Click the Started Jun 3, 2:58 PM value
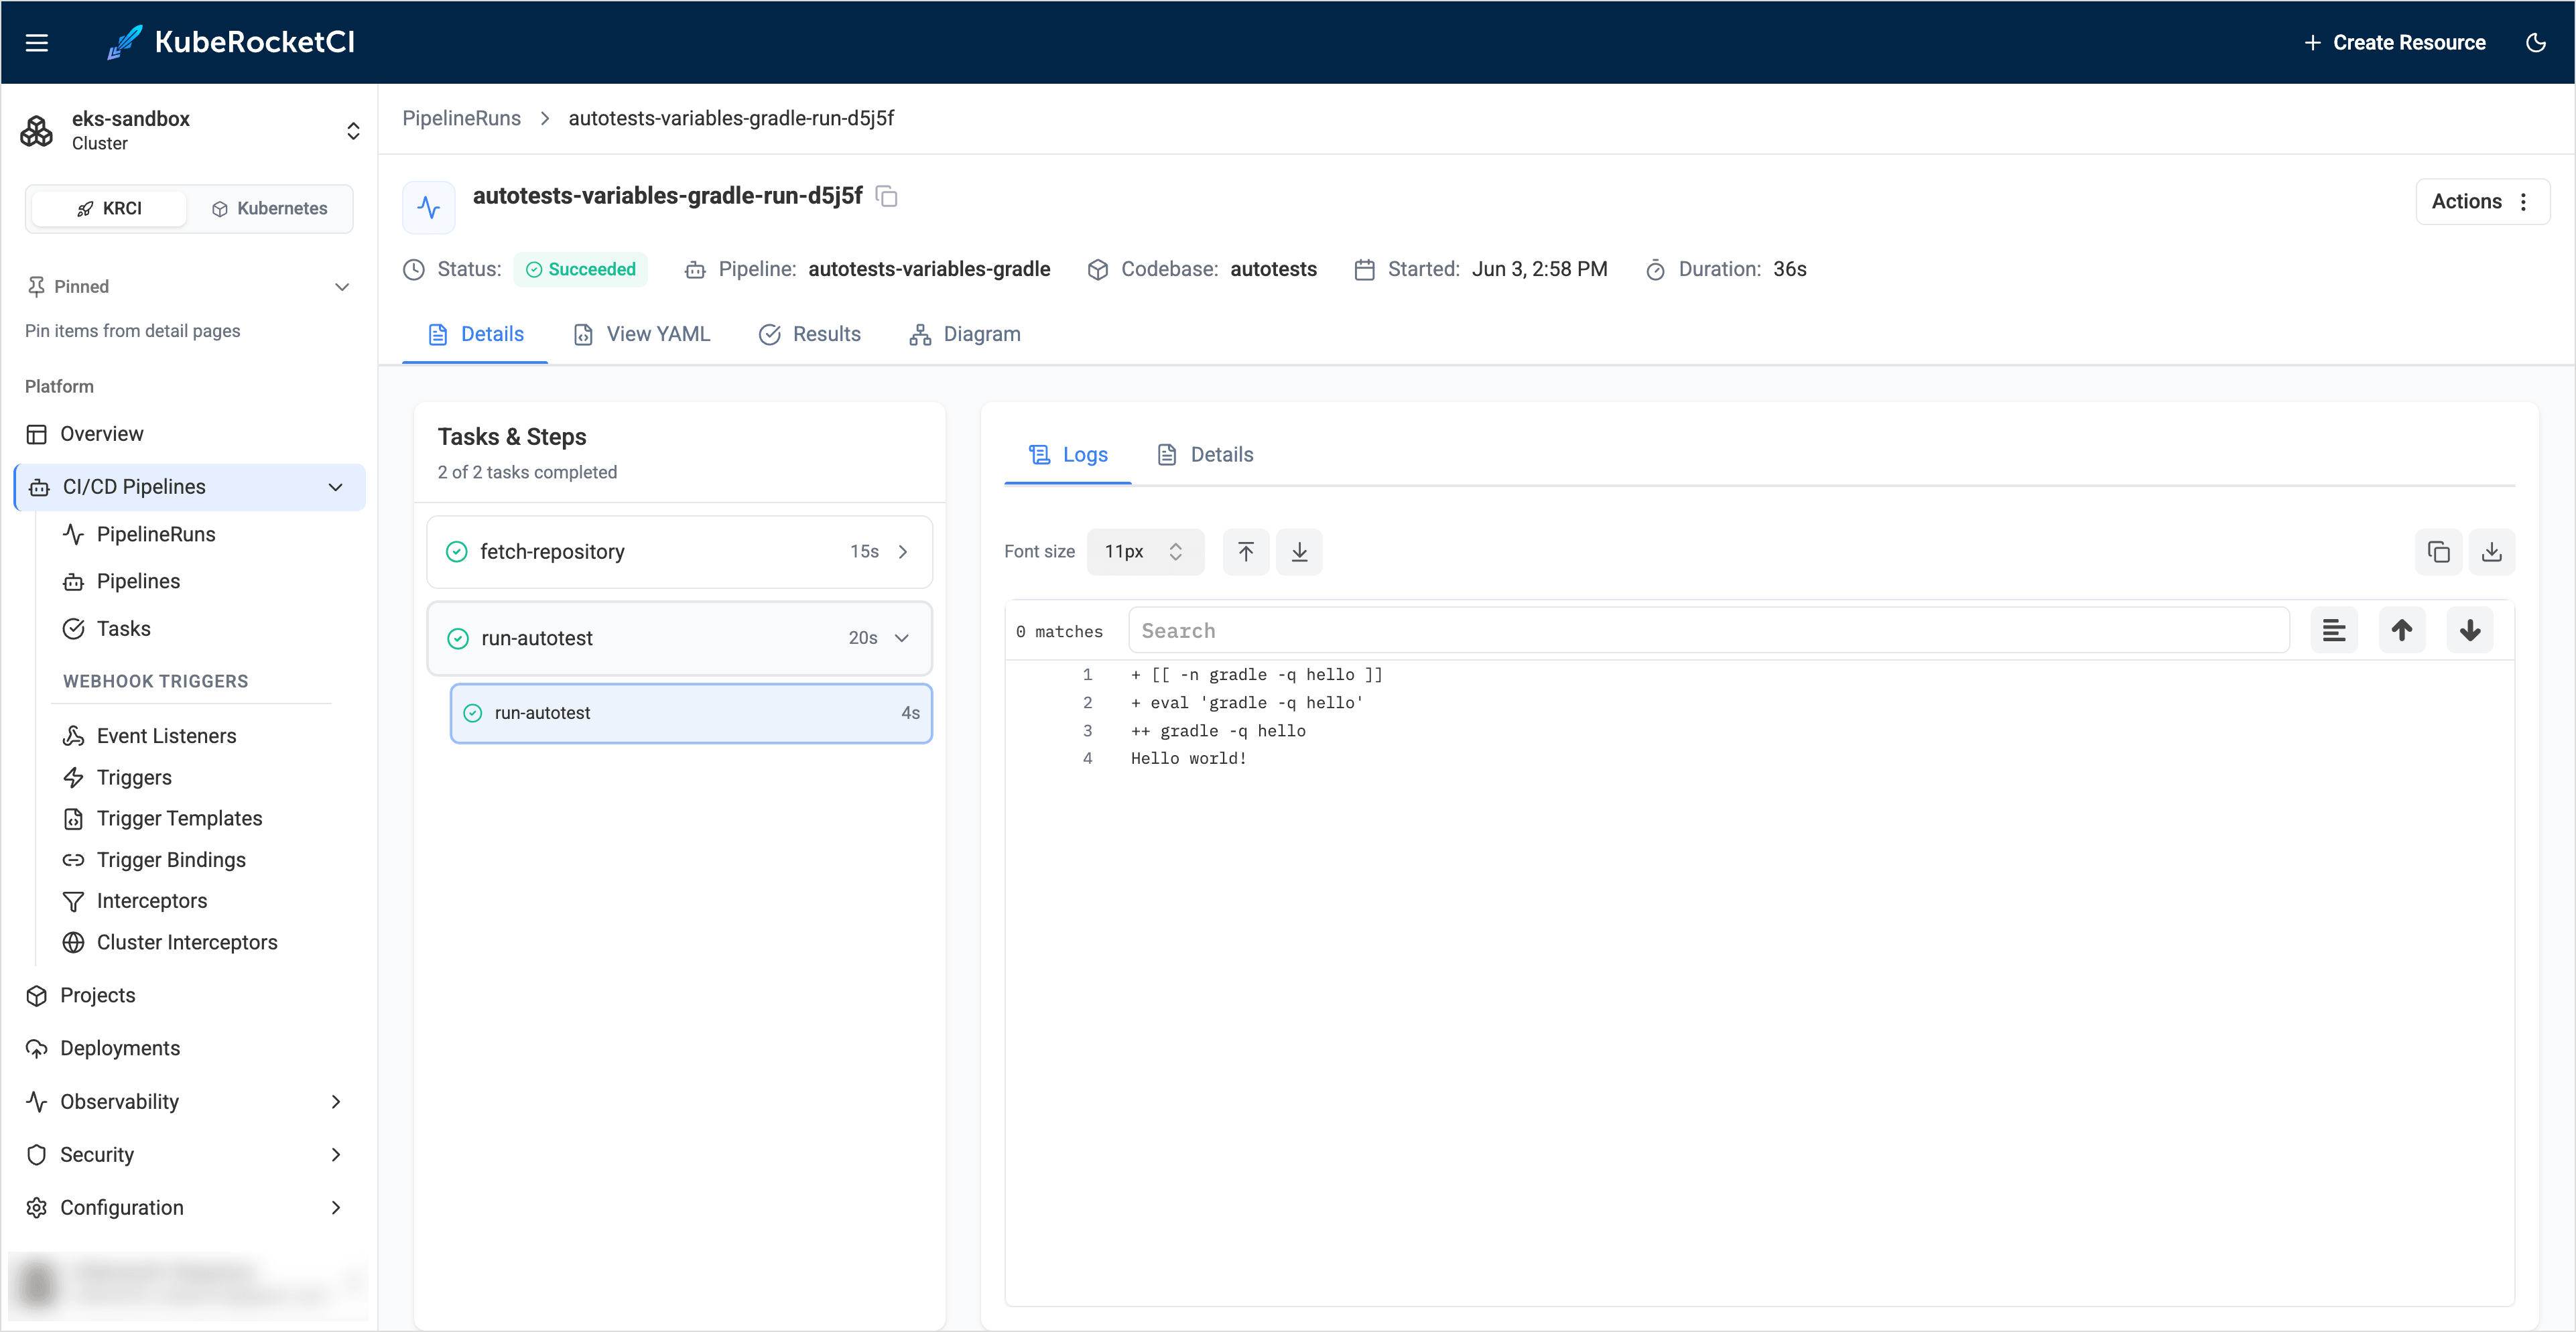Screen dimensions: 2576x1332 tap(1539, 269)
